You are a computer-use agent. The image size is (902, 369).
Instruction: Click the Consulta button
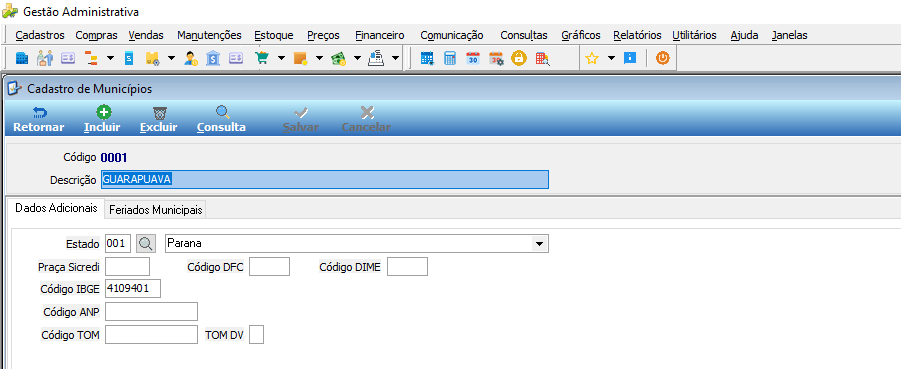point(221,120)
